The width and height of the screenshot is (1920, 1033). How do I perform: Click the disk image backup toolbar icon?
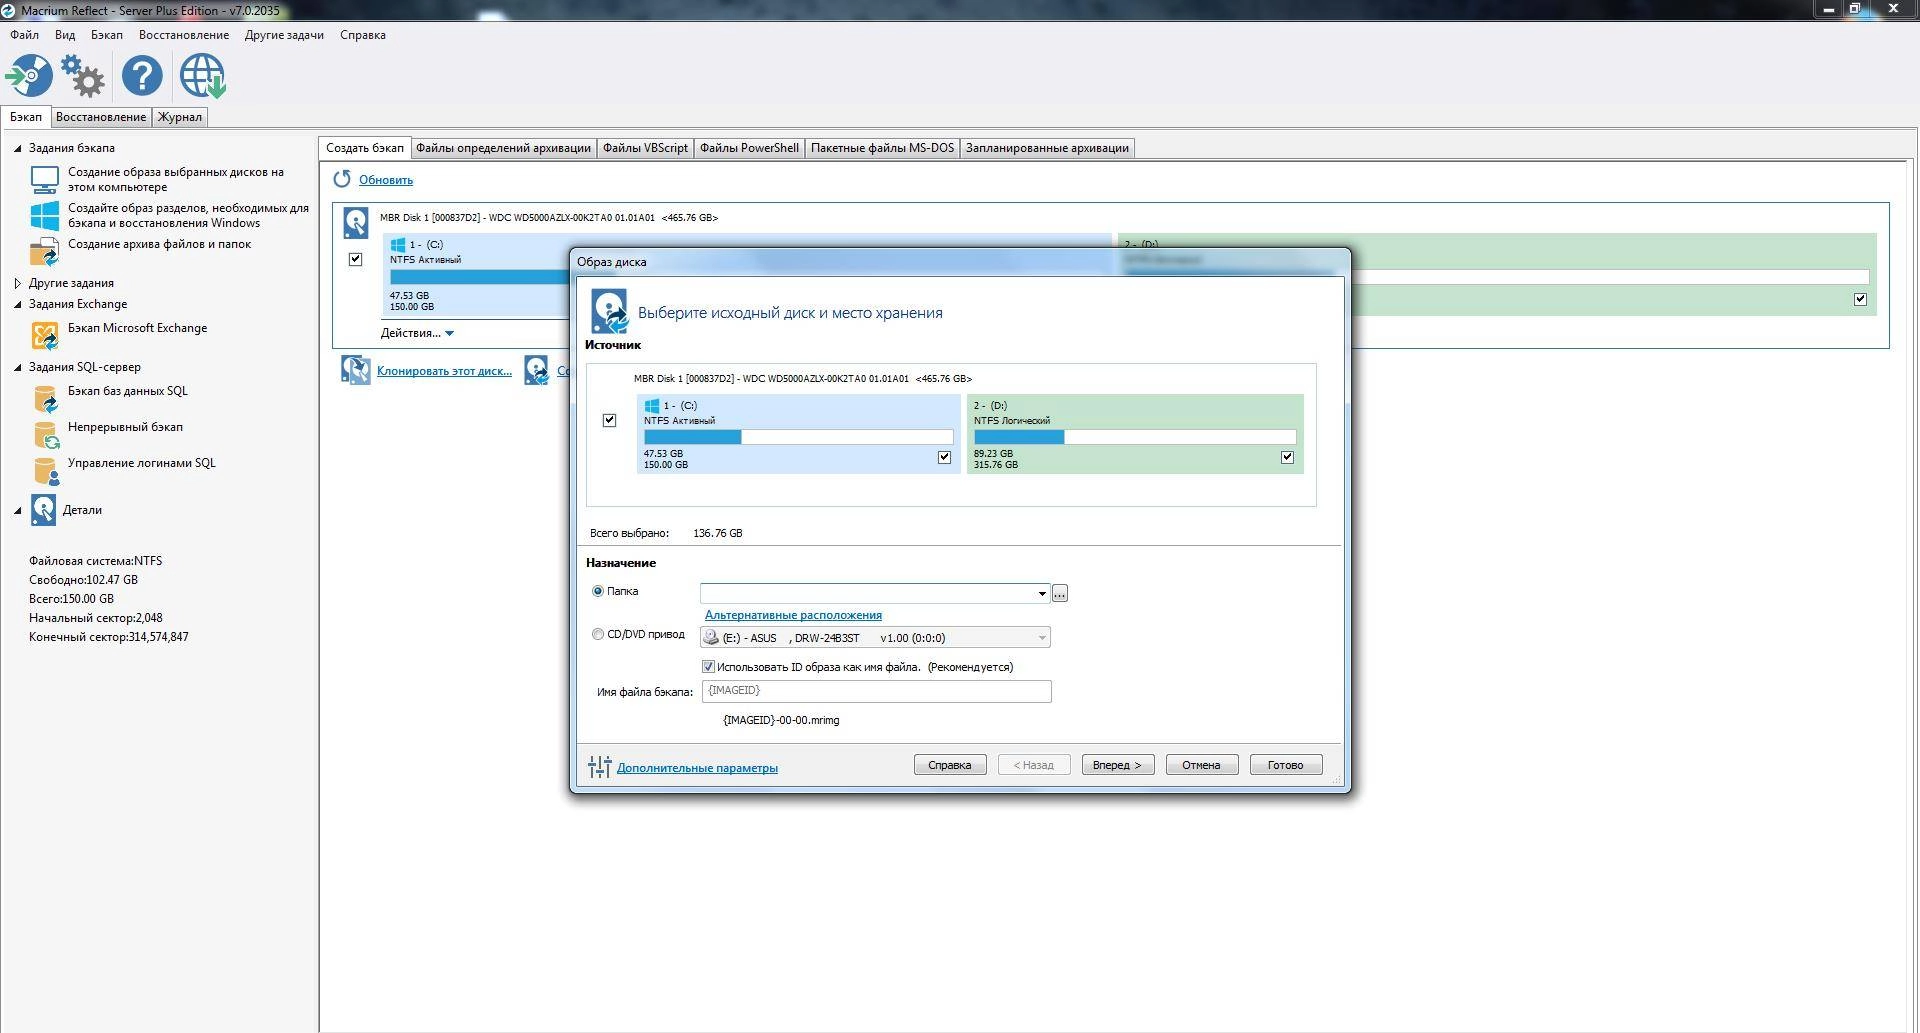coord(29,76)
